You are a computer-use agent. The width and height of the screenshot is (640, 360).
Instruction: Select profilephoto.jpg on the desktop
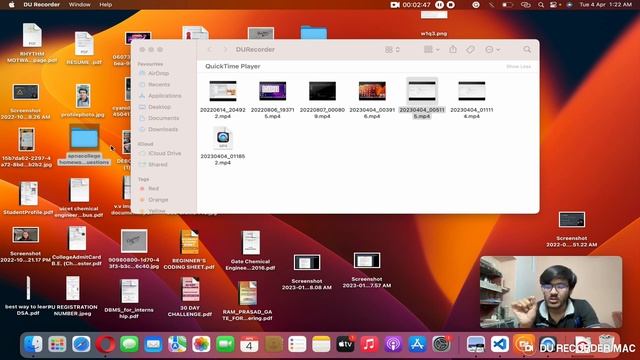(x=83, y=101)
